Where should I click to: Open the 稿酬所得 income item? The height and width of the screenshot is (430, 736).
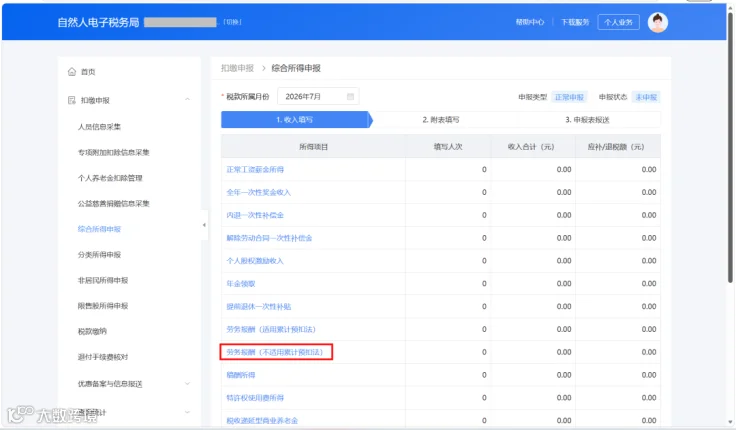coord(241,375)
